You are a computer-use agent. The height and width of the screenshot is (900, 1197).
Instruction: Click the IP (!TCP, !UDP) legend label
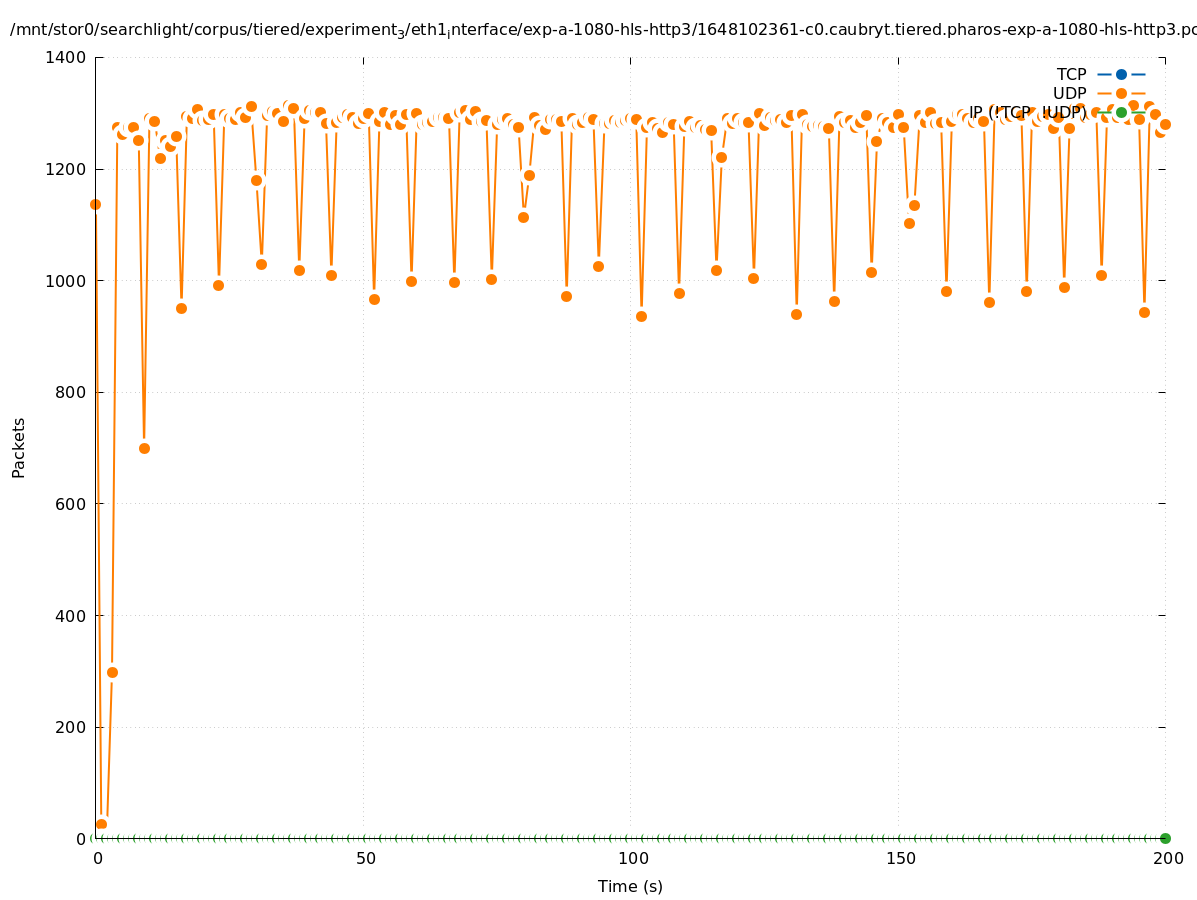coord(1027,112)
